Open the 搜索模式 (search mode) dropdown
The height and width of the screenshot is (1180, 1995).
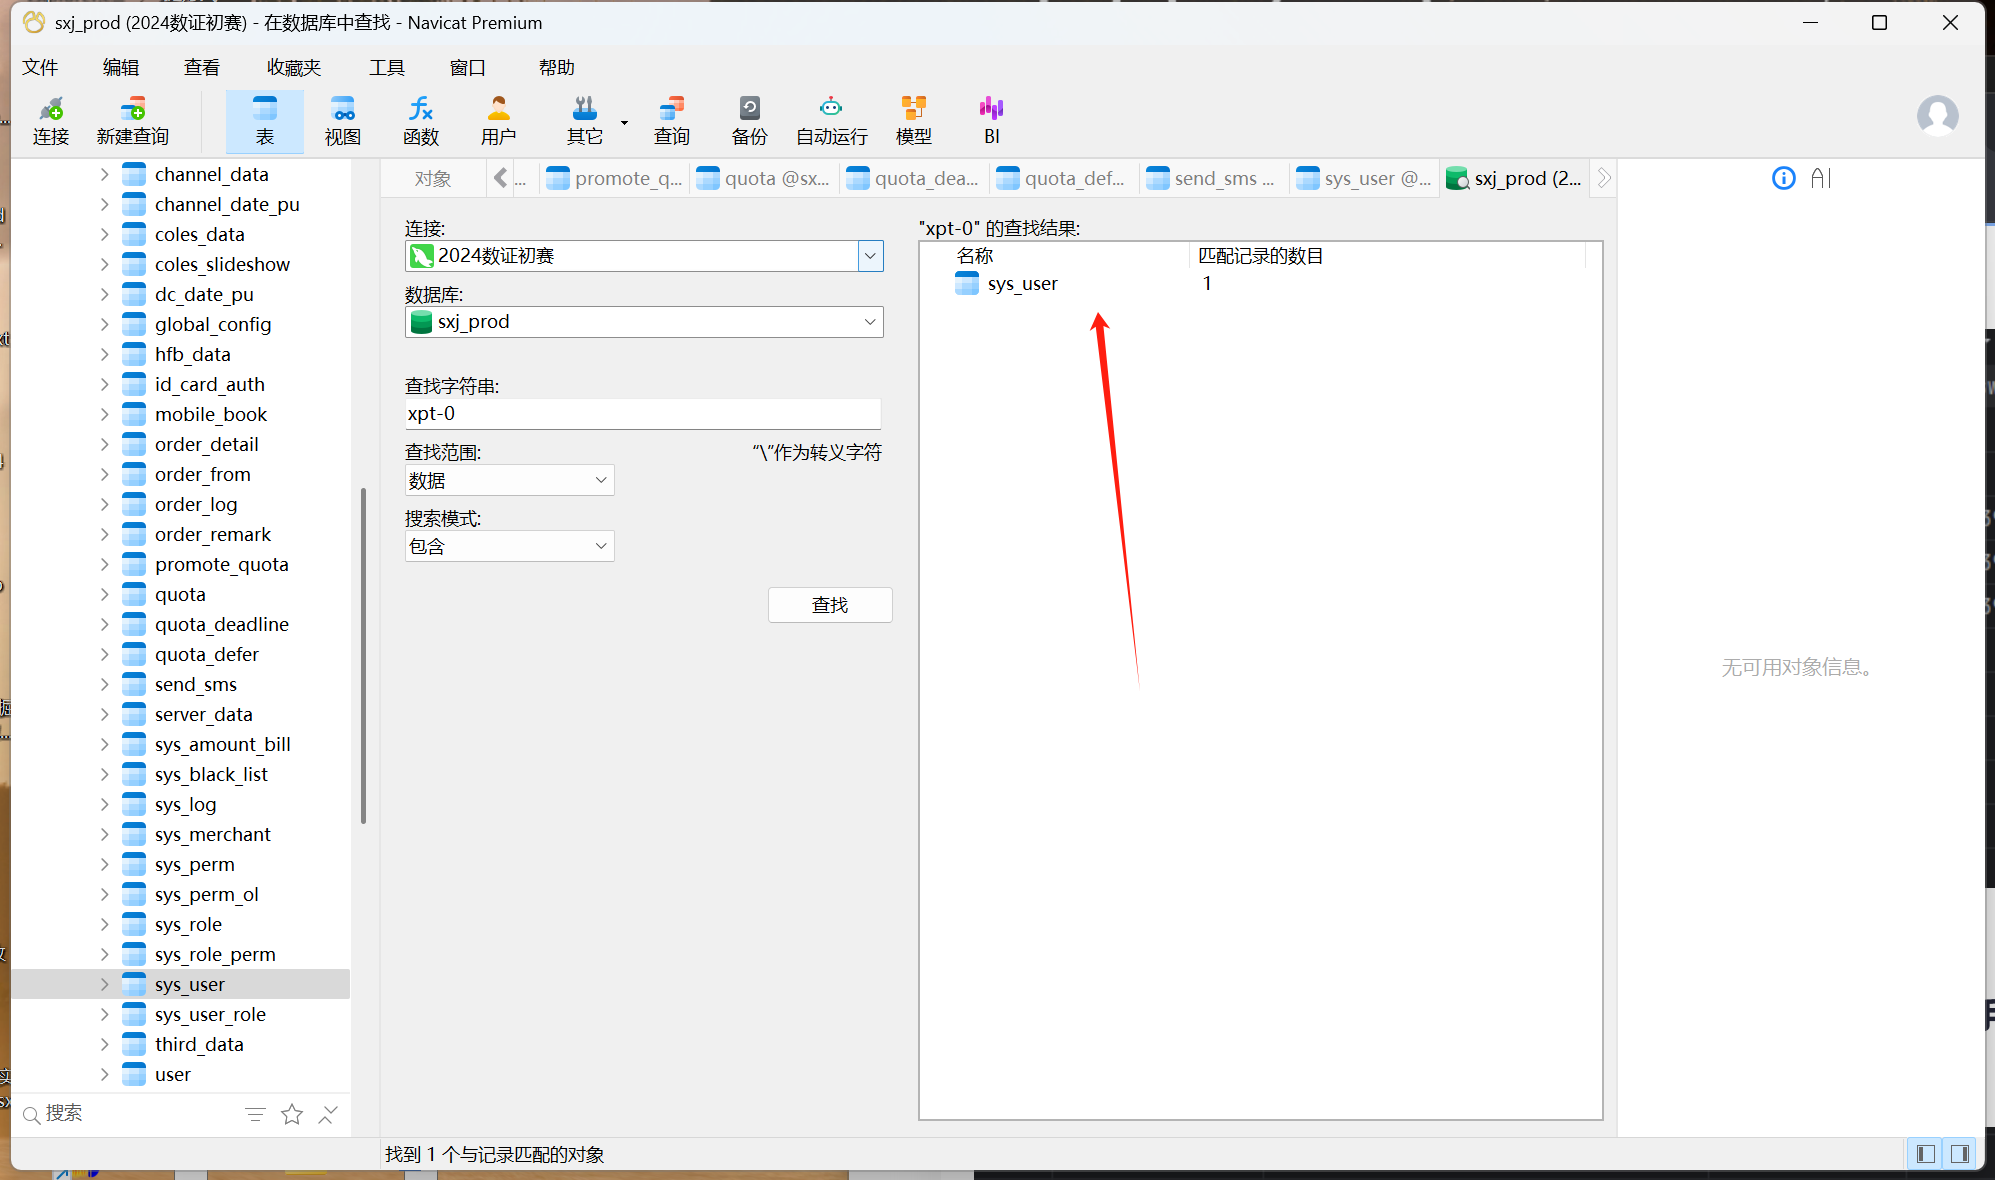(509, 546)
